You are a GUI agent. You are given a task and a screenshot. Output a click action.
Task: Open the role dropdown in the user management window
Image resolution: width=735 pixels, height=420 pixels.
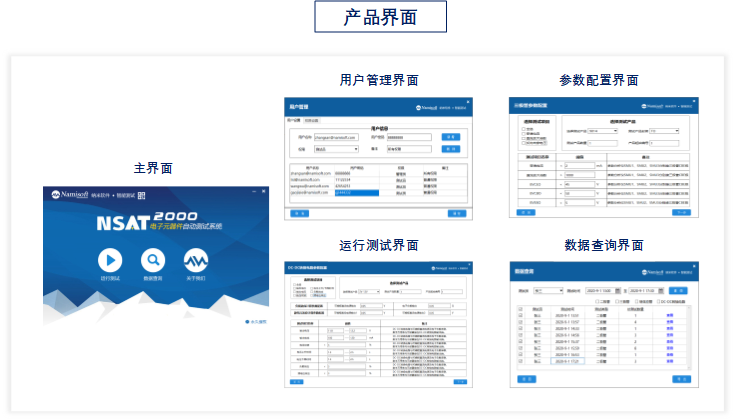pos(336,149)
